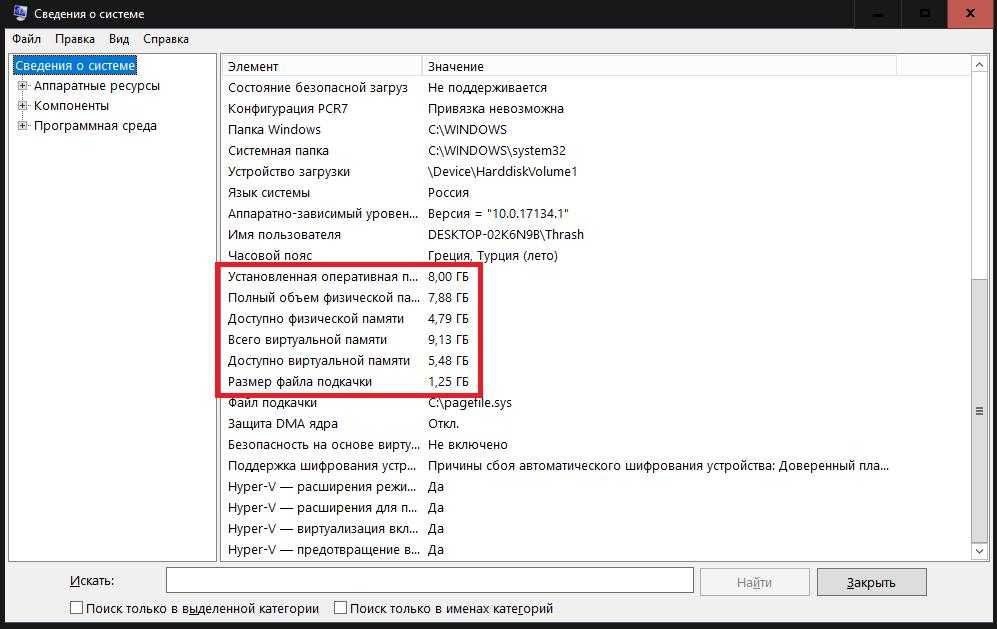
Task: Expand the Программная среда node
Action: 22,125
